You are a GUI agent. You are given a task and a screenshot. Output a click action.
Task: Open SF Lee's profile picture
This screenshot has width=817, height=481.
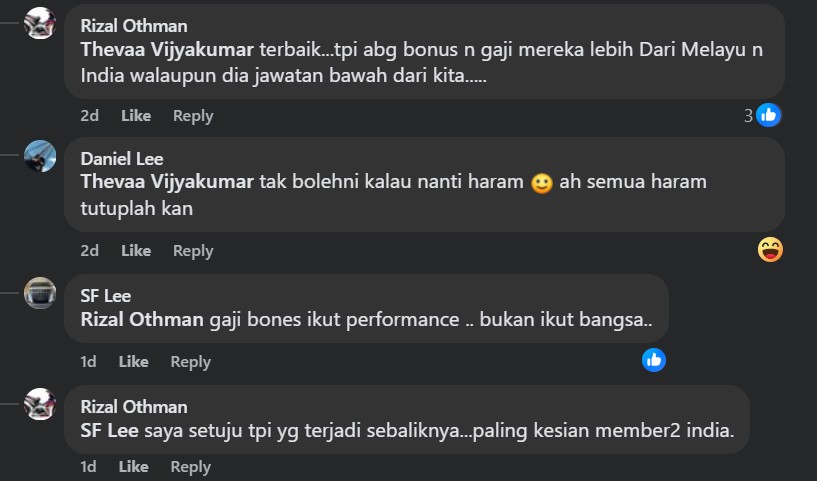click(x=40, y=293)
